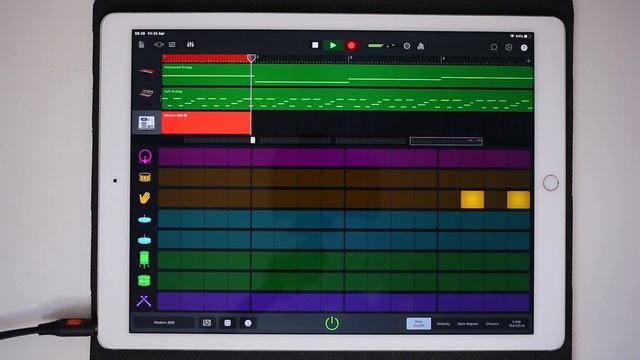The image size is (640, 360).
Task: Toggle the green sequencer power button
Action: tap(332, 323)
